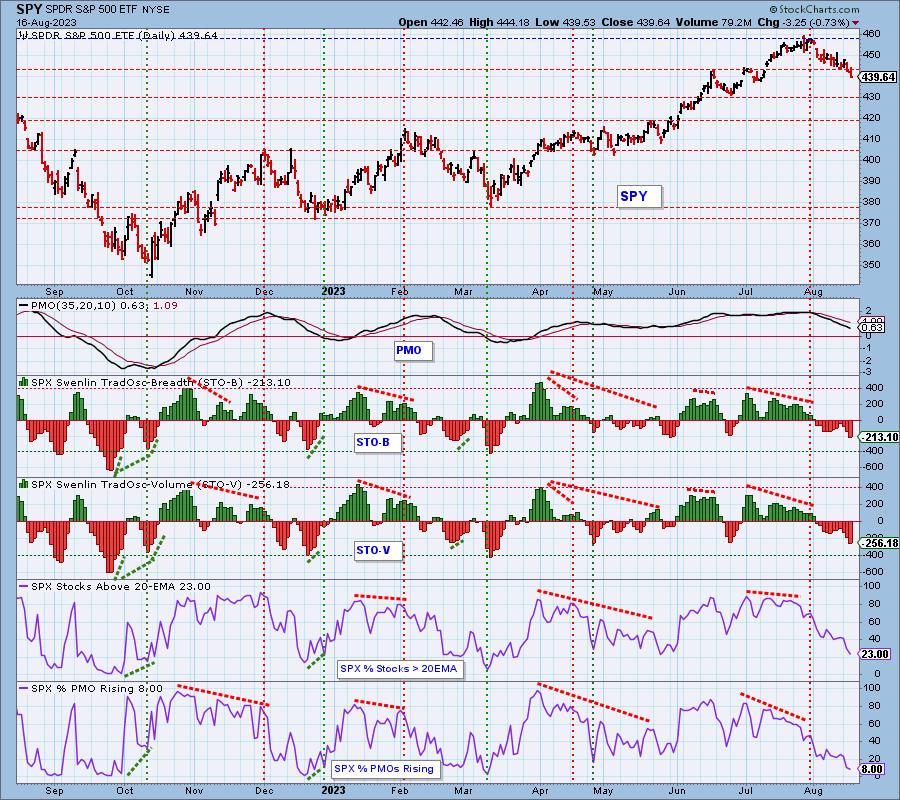Click the STO-V label box

point(378,550)
